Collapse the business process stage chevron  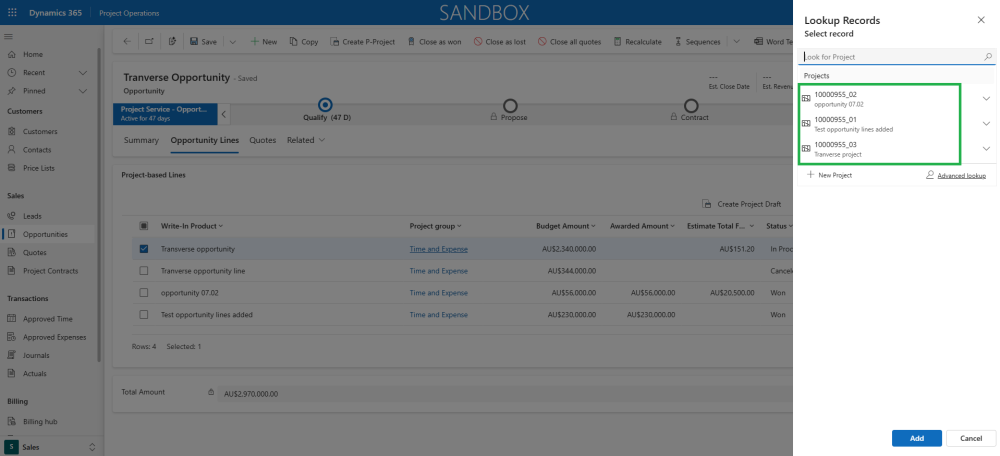coord(224,114)
